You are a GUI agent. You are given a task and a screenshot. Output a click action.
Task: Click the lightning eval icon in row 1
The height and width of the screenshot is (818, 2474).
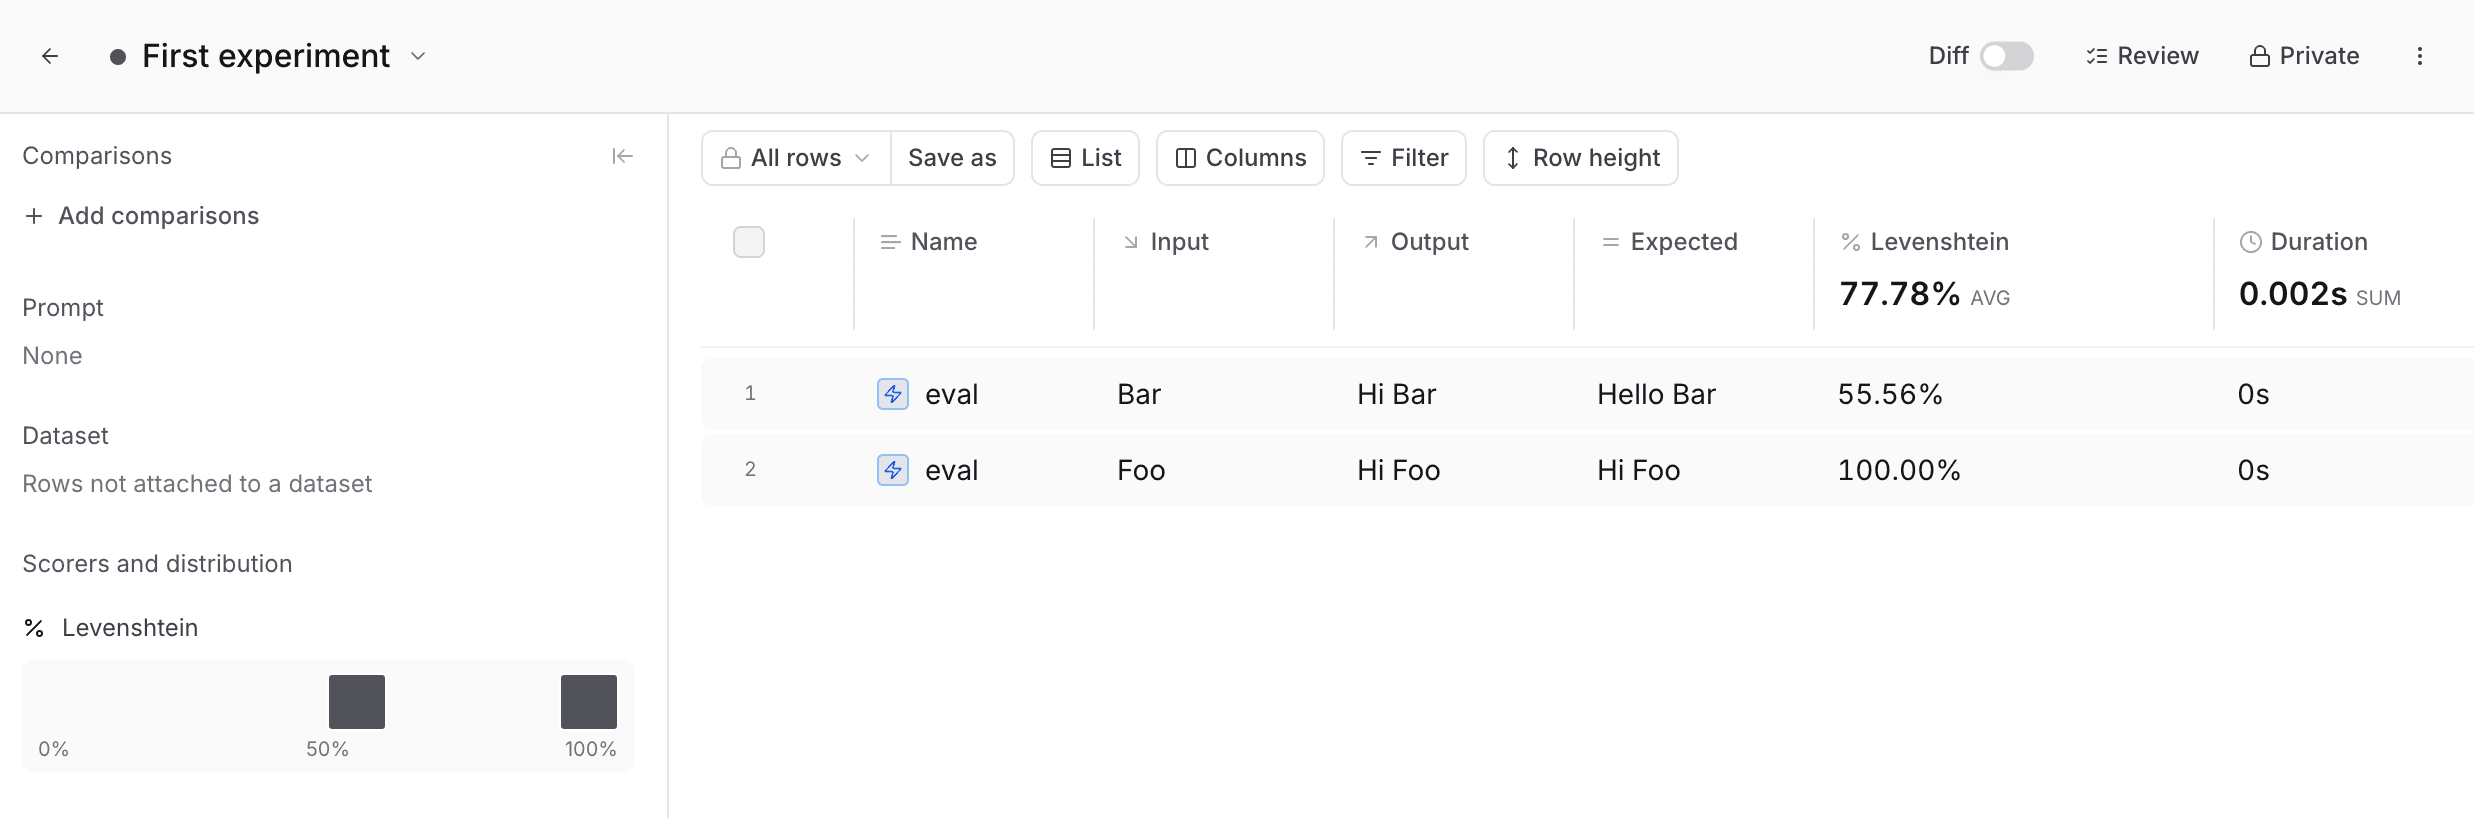coord(892,394)
